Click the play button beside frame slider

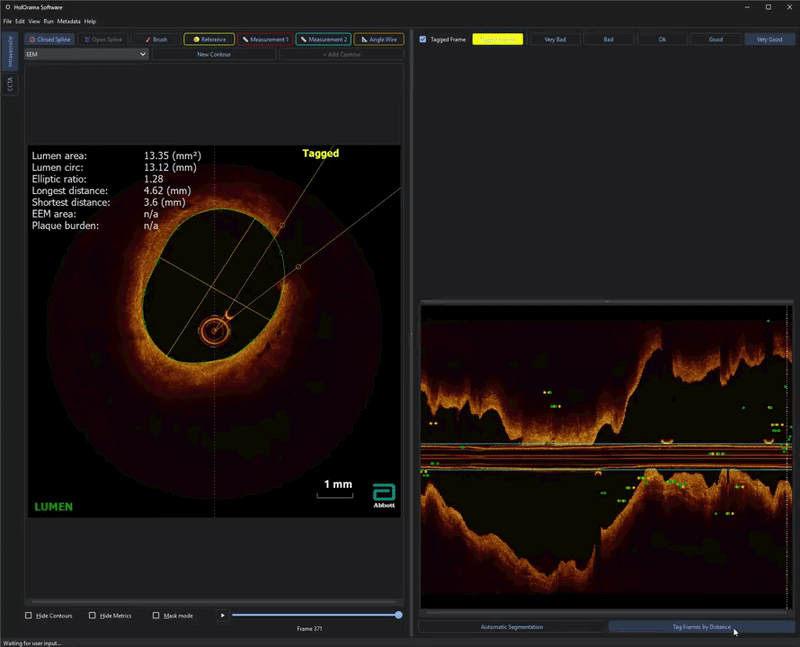click(x=222, y=615)
